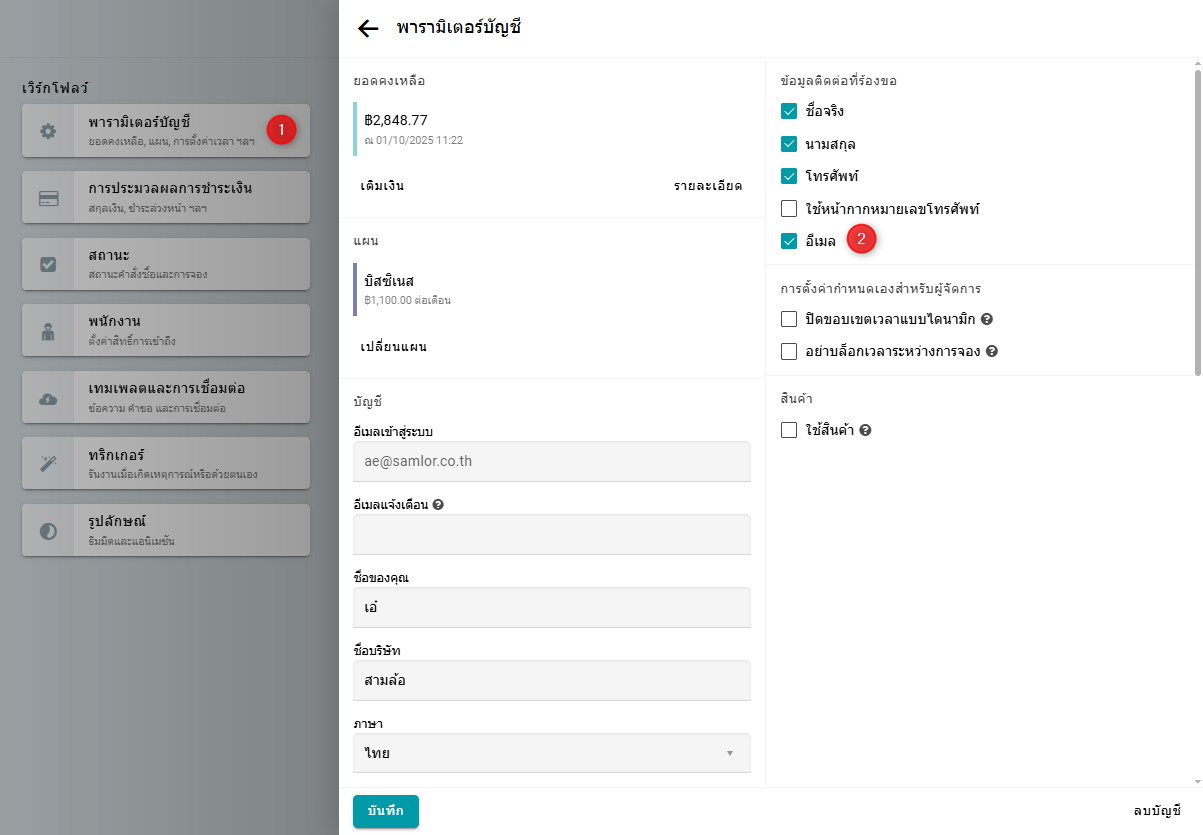Click the checkmark status icon in sidebar
The width and height of the screenshot is (1203, 835).
click(48, 265)
